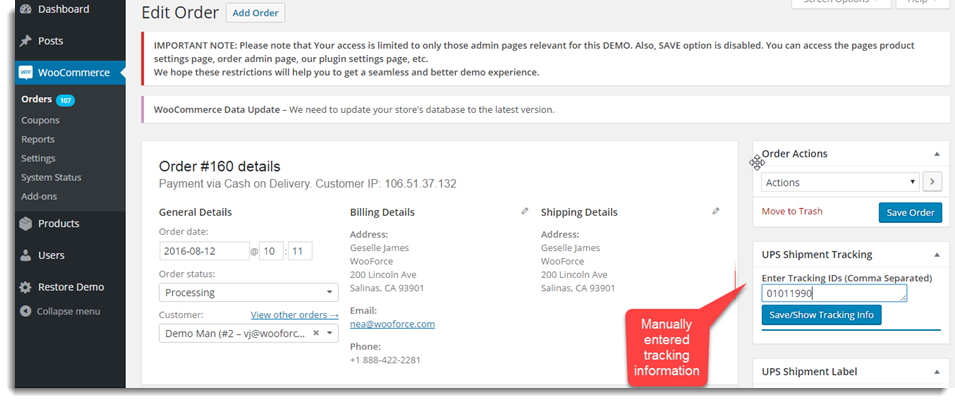955x403 pixels.
Task: Edit Shipping Details with pencil icon
Action: click(x=716, y=211)
